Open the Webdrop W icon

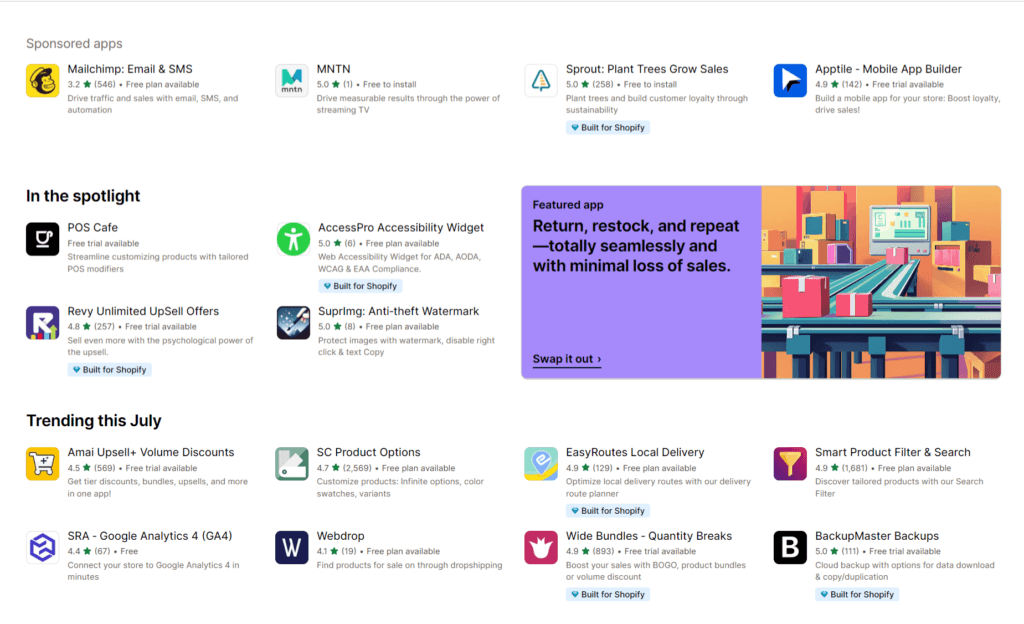pyautogui.click(x=292, y=547)
